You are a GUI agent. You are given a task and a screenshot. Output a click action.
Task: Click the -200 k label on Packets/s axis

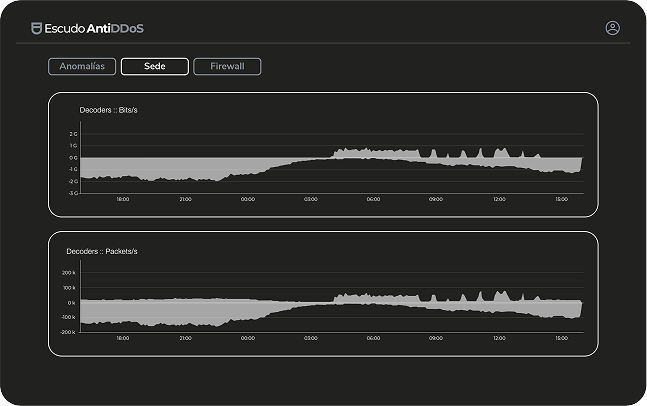[x=69, y=331]
